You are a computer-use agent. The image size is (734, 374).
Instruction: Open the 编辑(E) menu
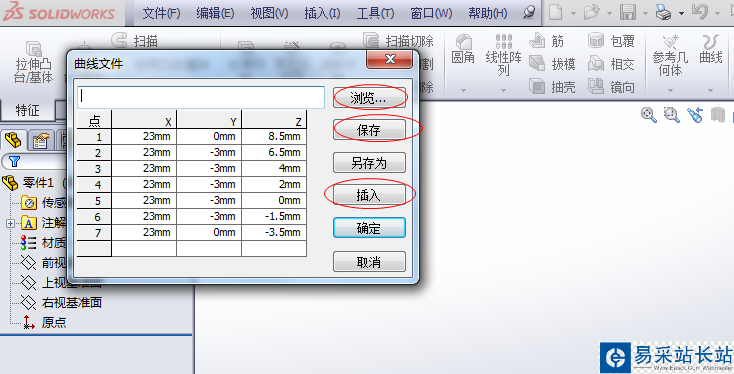tap(215, 13)
